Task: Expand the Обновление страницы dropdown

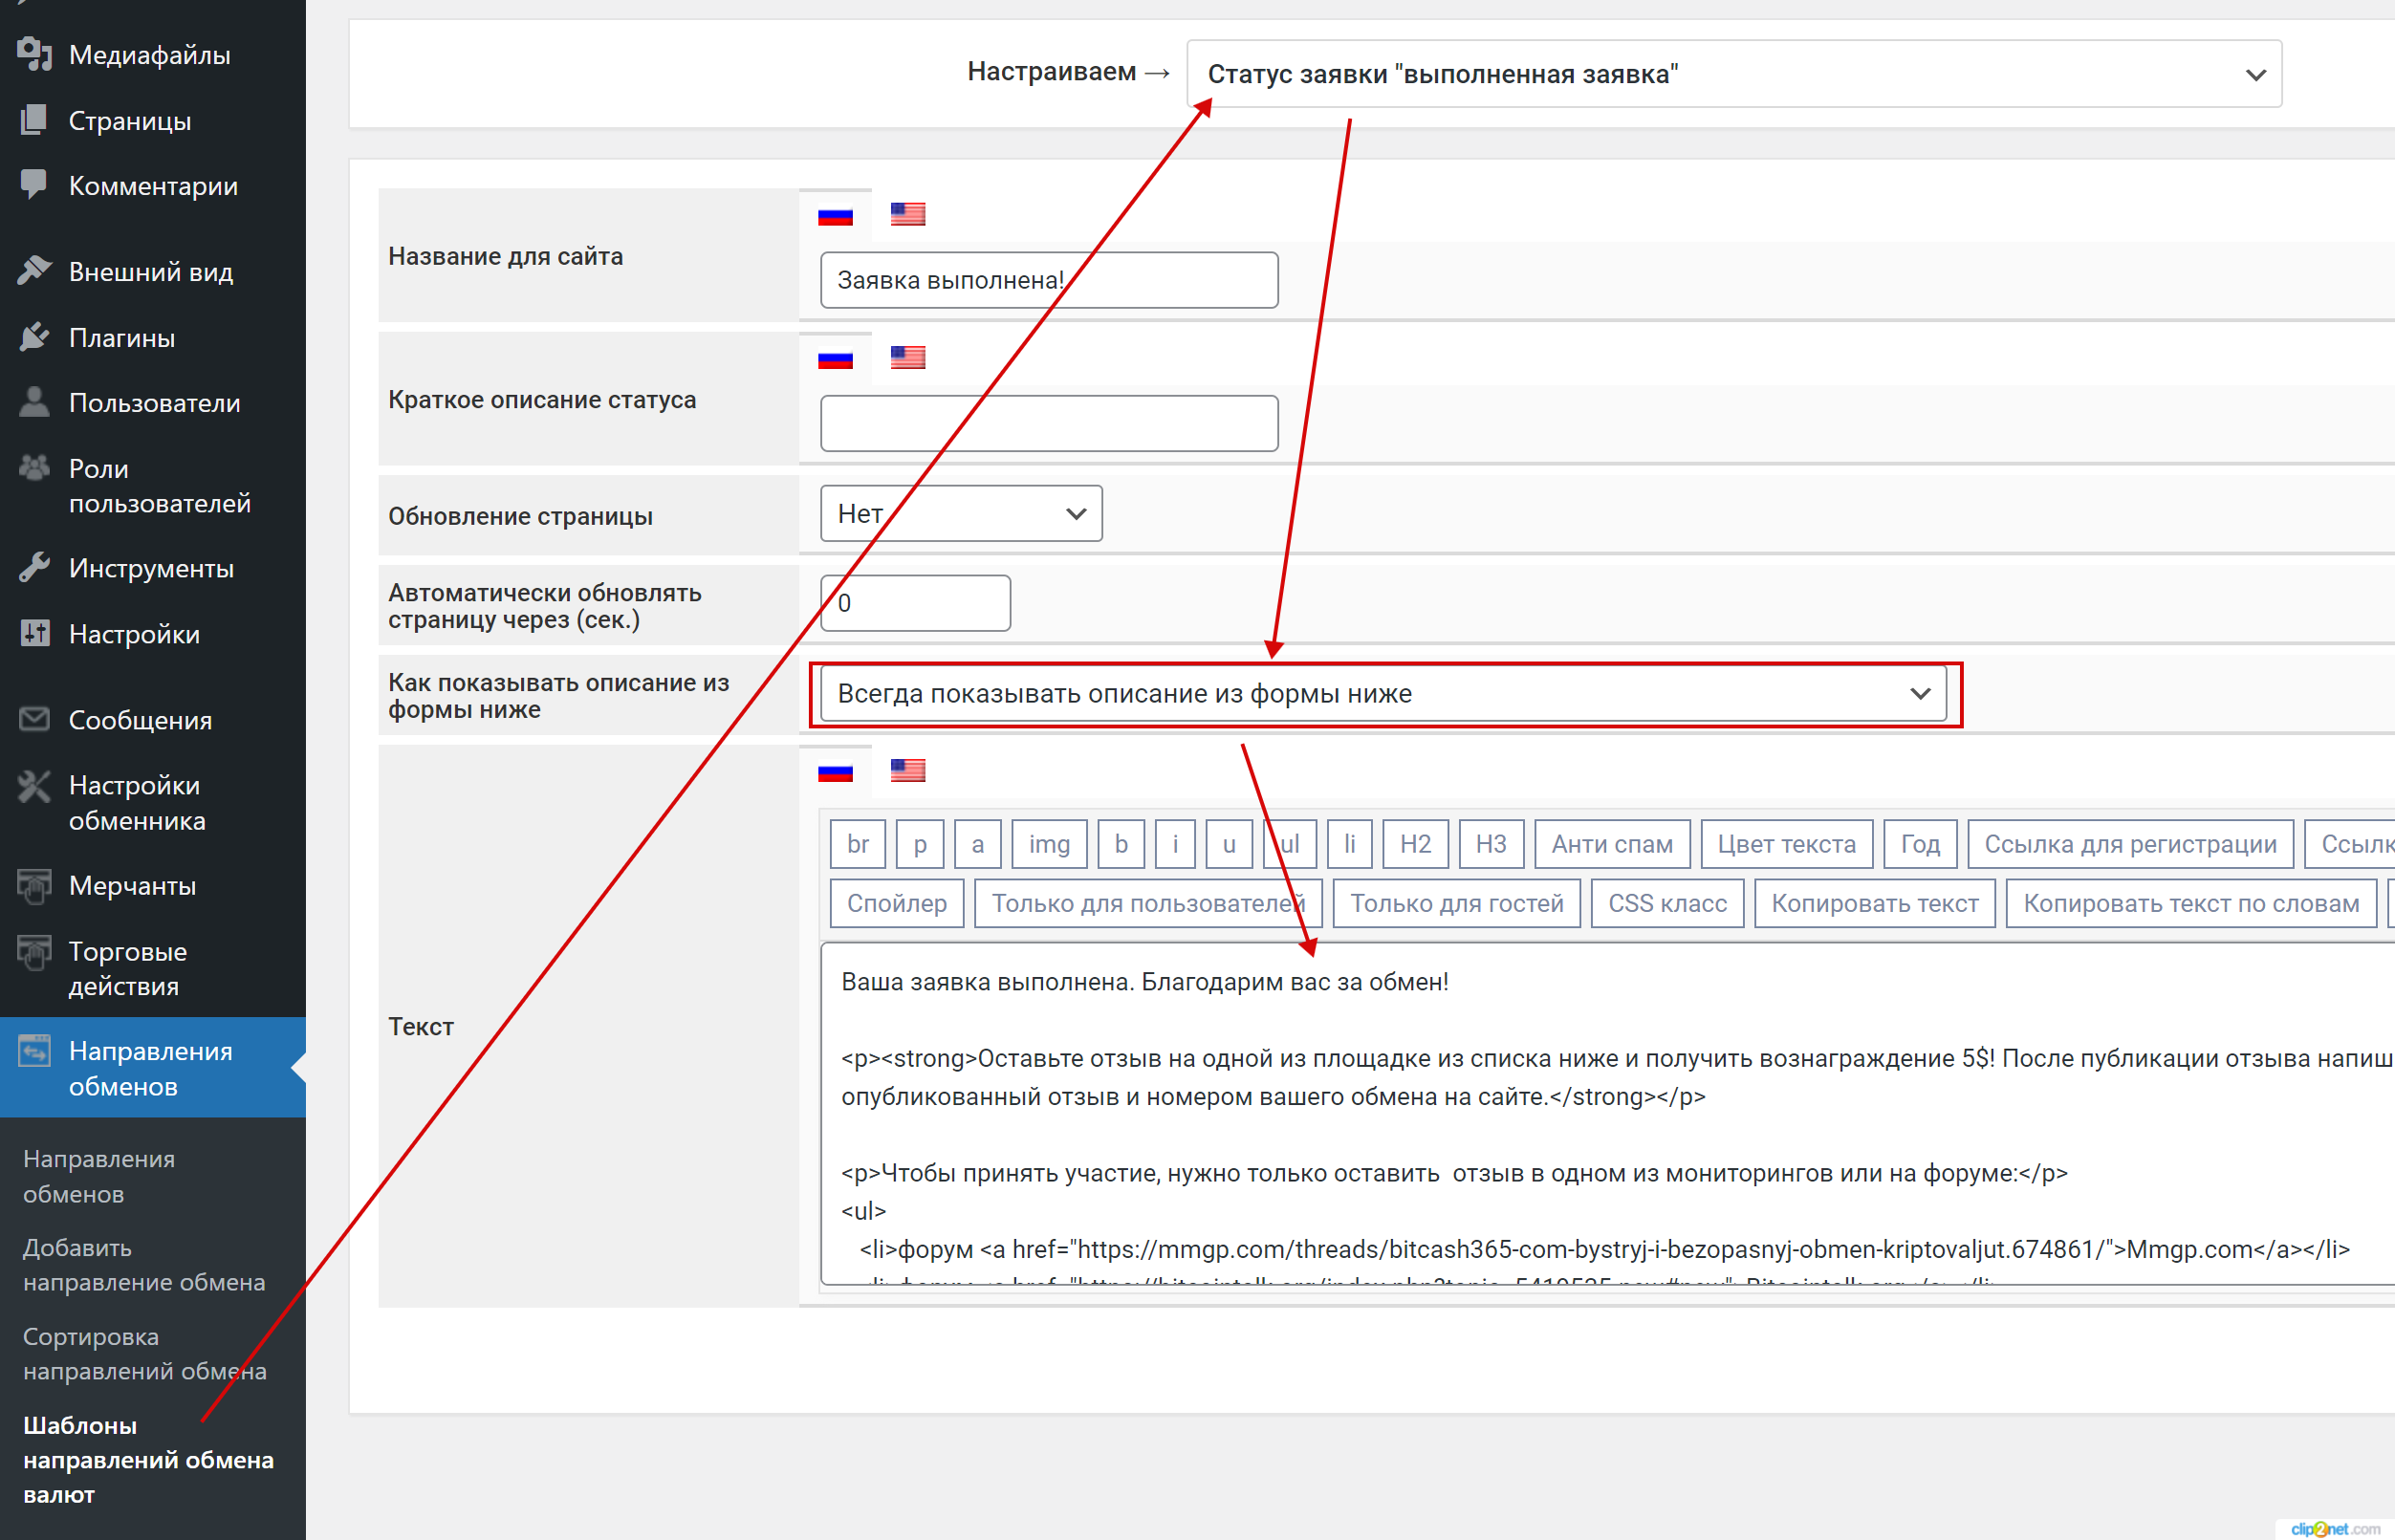Action: coord(960,513)
